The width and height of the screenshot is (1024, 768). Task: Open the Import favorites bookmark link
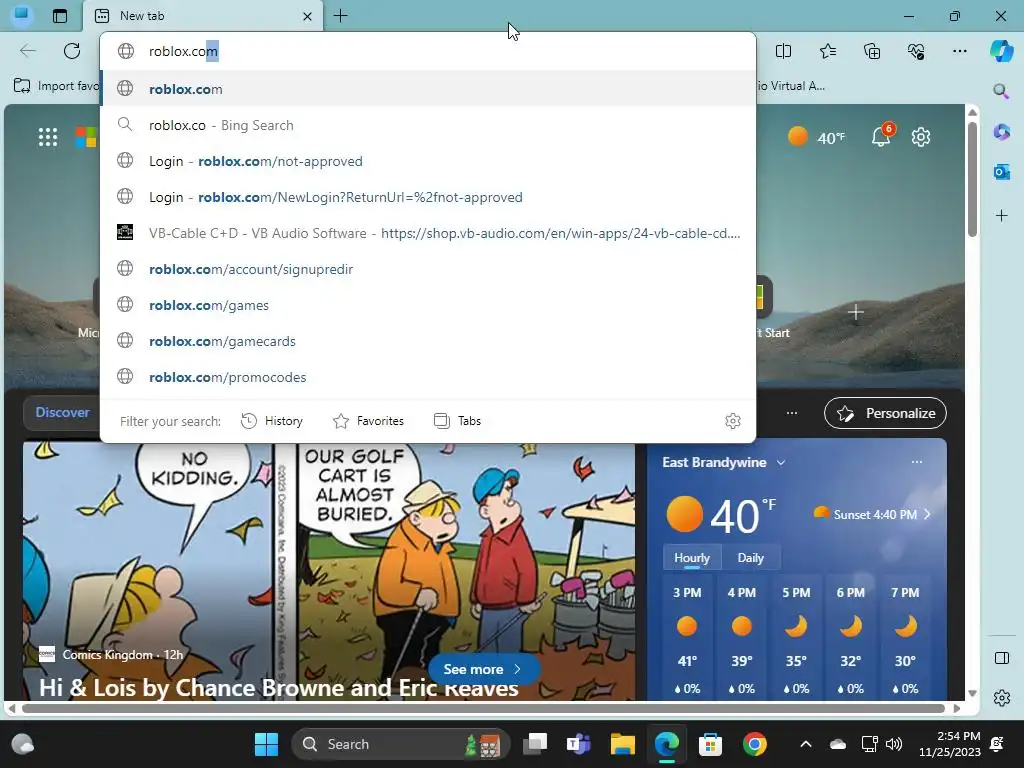pyautogui.click(x=56, y=86)
